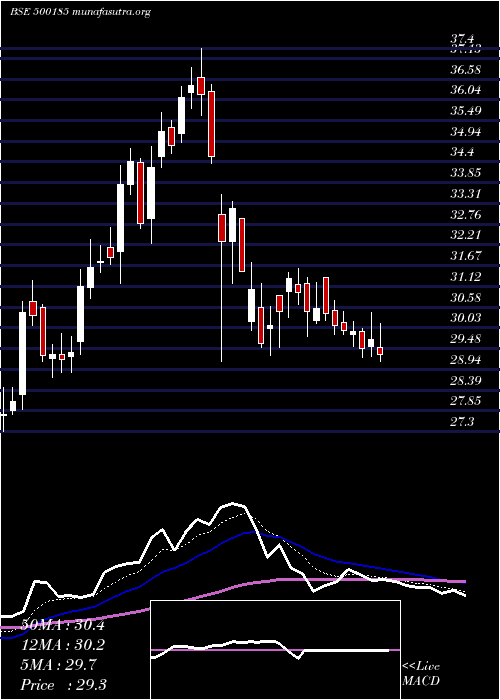Click the 27.85 price axis label
The image size is (500, 700).
466,401
